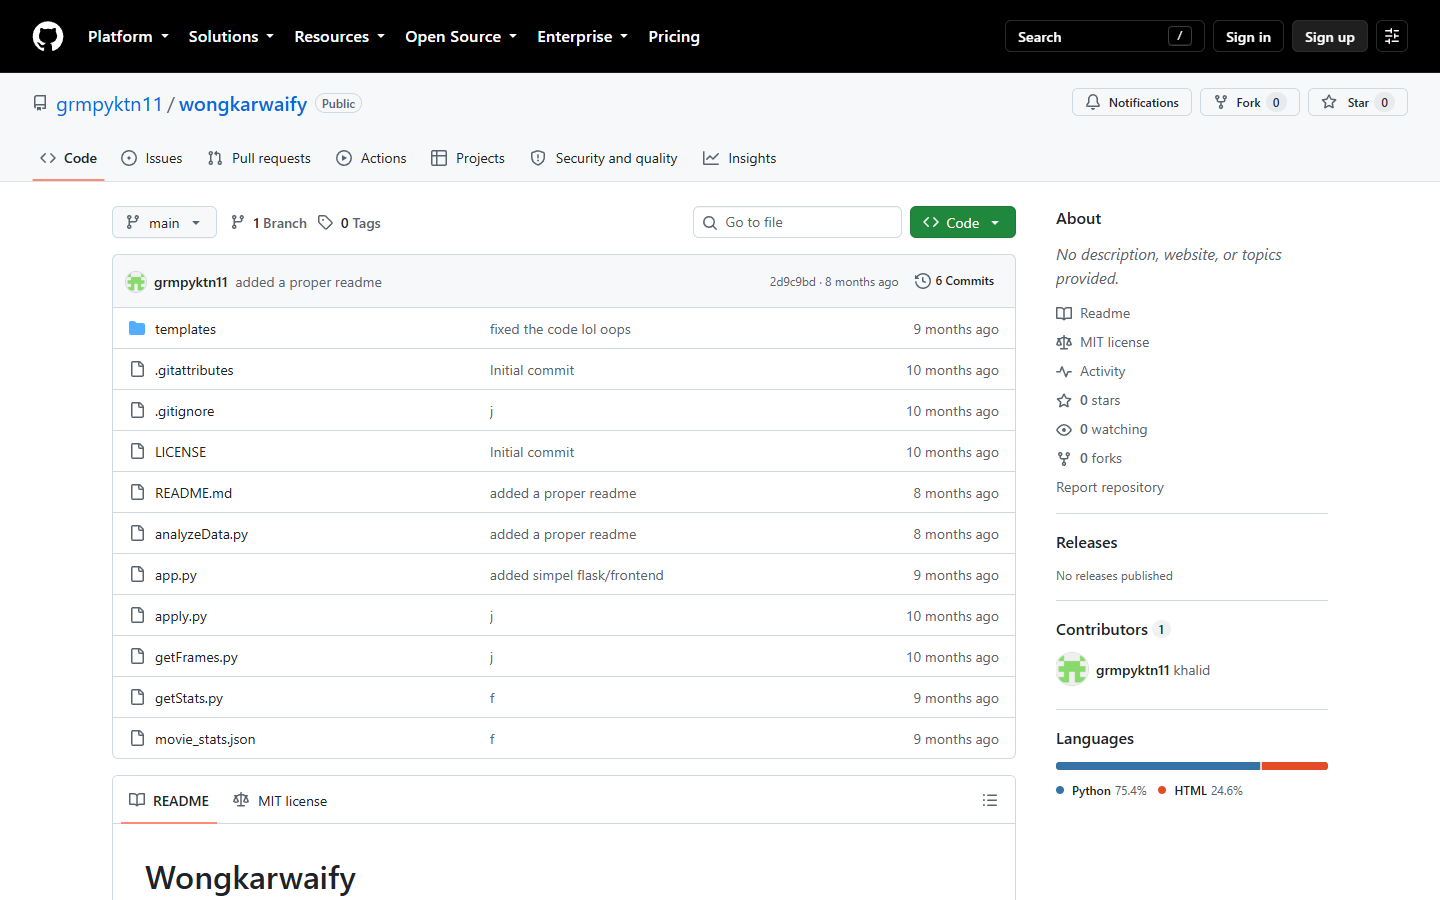Screen dimensions: 1440x900
Task: Click the eye icon beside 0 watching
Action: pyautogui.click(x=1064, y=429)
